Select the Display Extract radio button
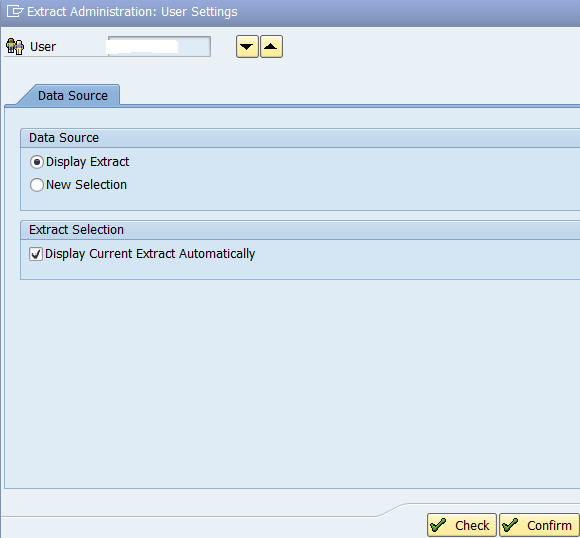The width and height of the screenshot is (580, 538). click(37, 162)
